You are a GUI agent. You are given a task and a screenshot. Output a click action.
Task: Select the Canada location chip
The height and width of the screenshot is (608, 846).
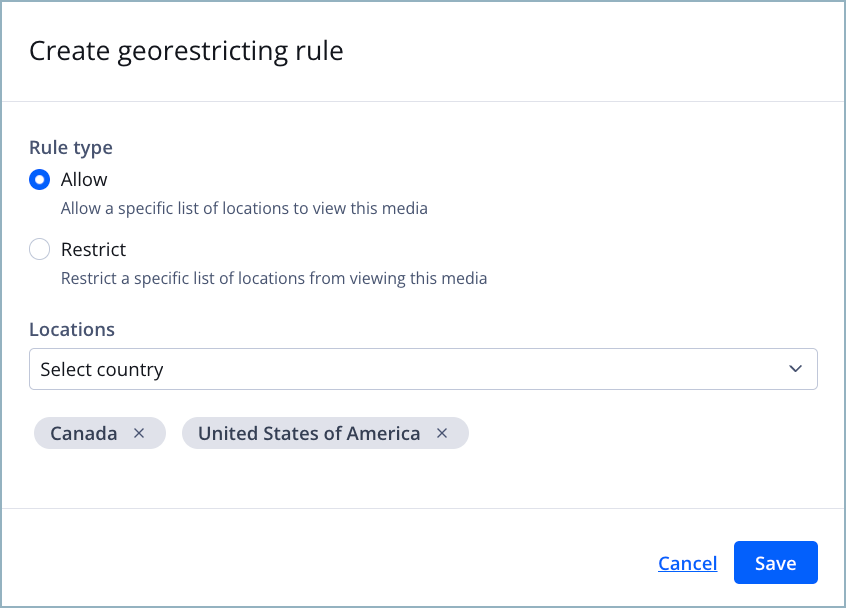click(85, 433)
